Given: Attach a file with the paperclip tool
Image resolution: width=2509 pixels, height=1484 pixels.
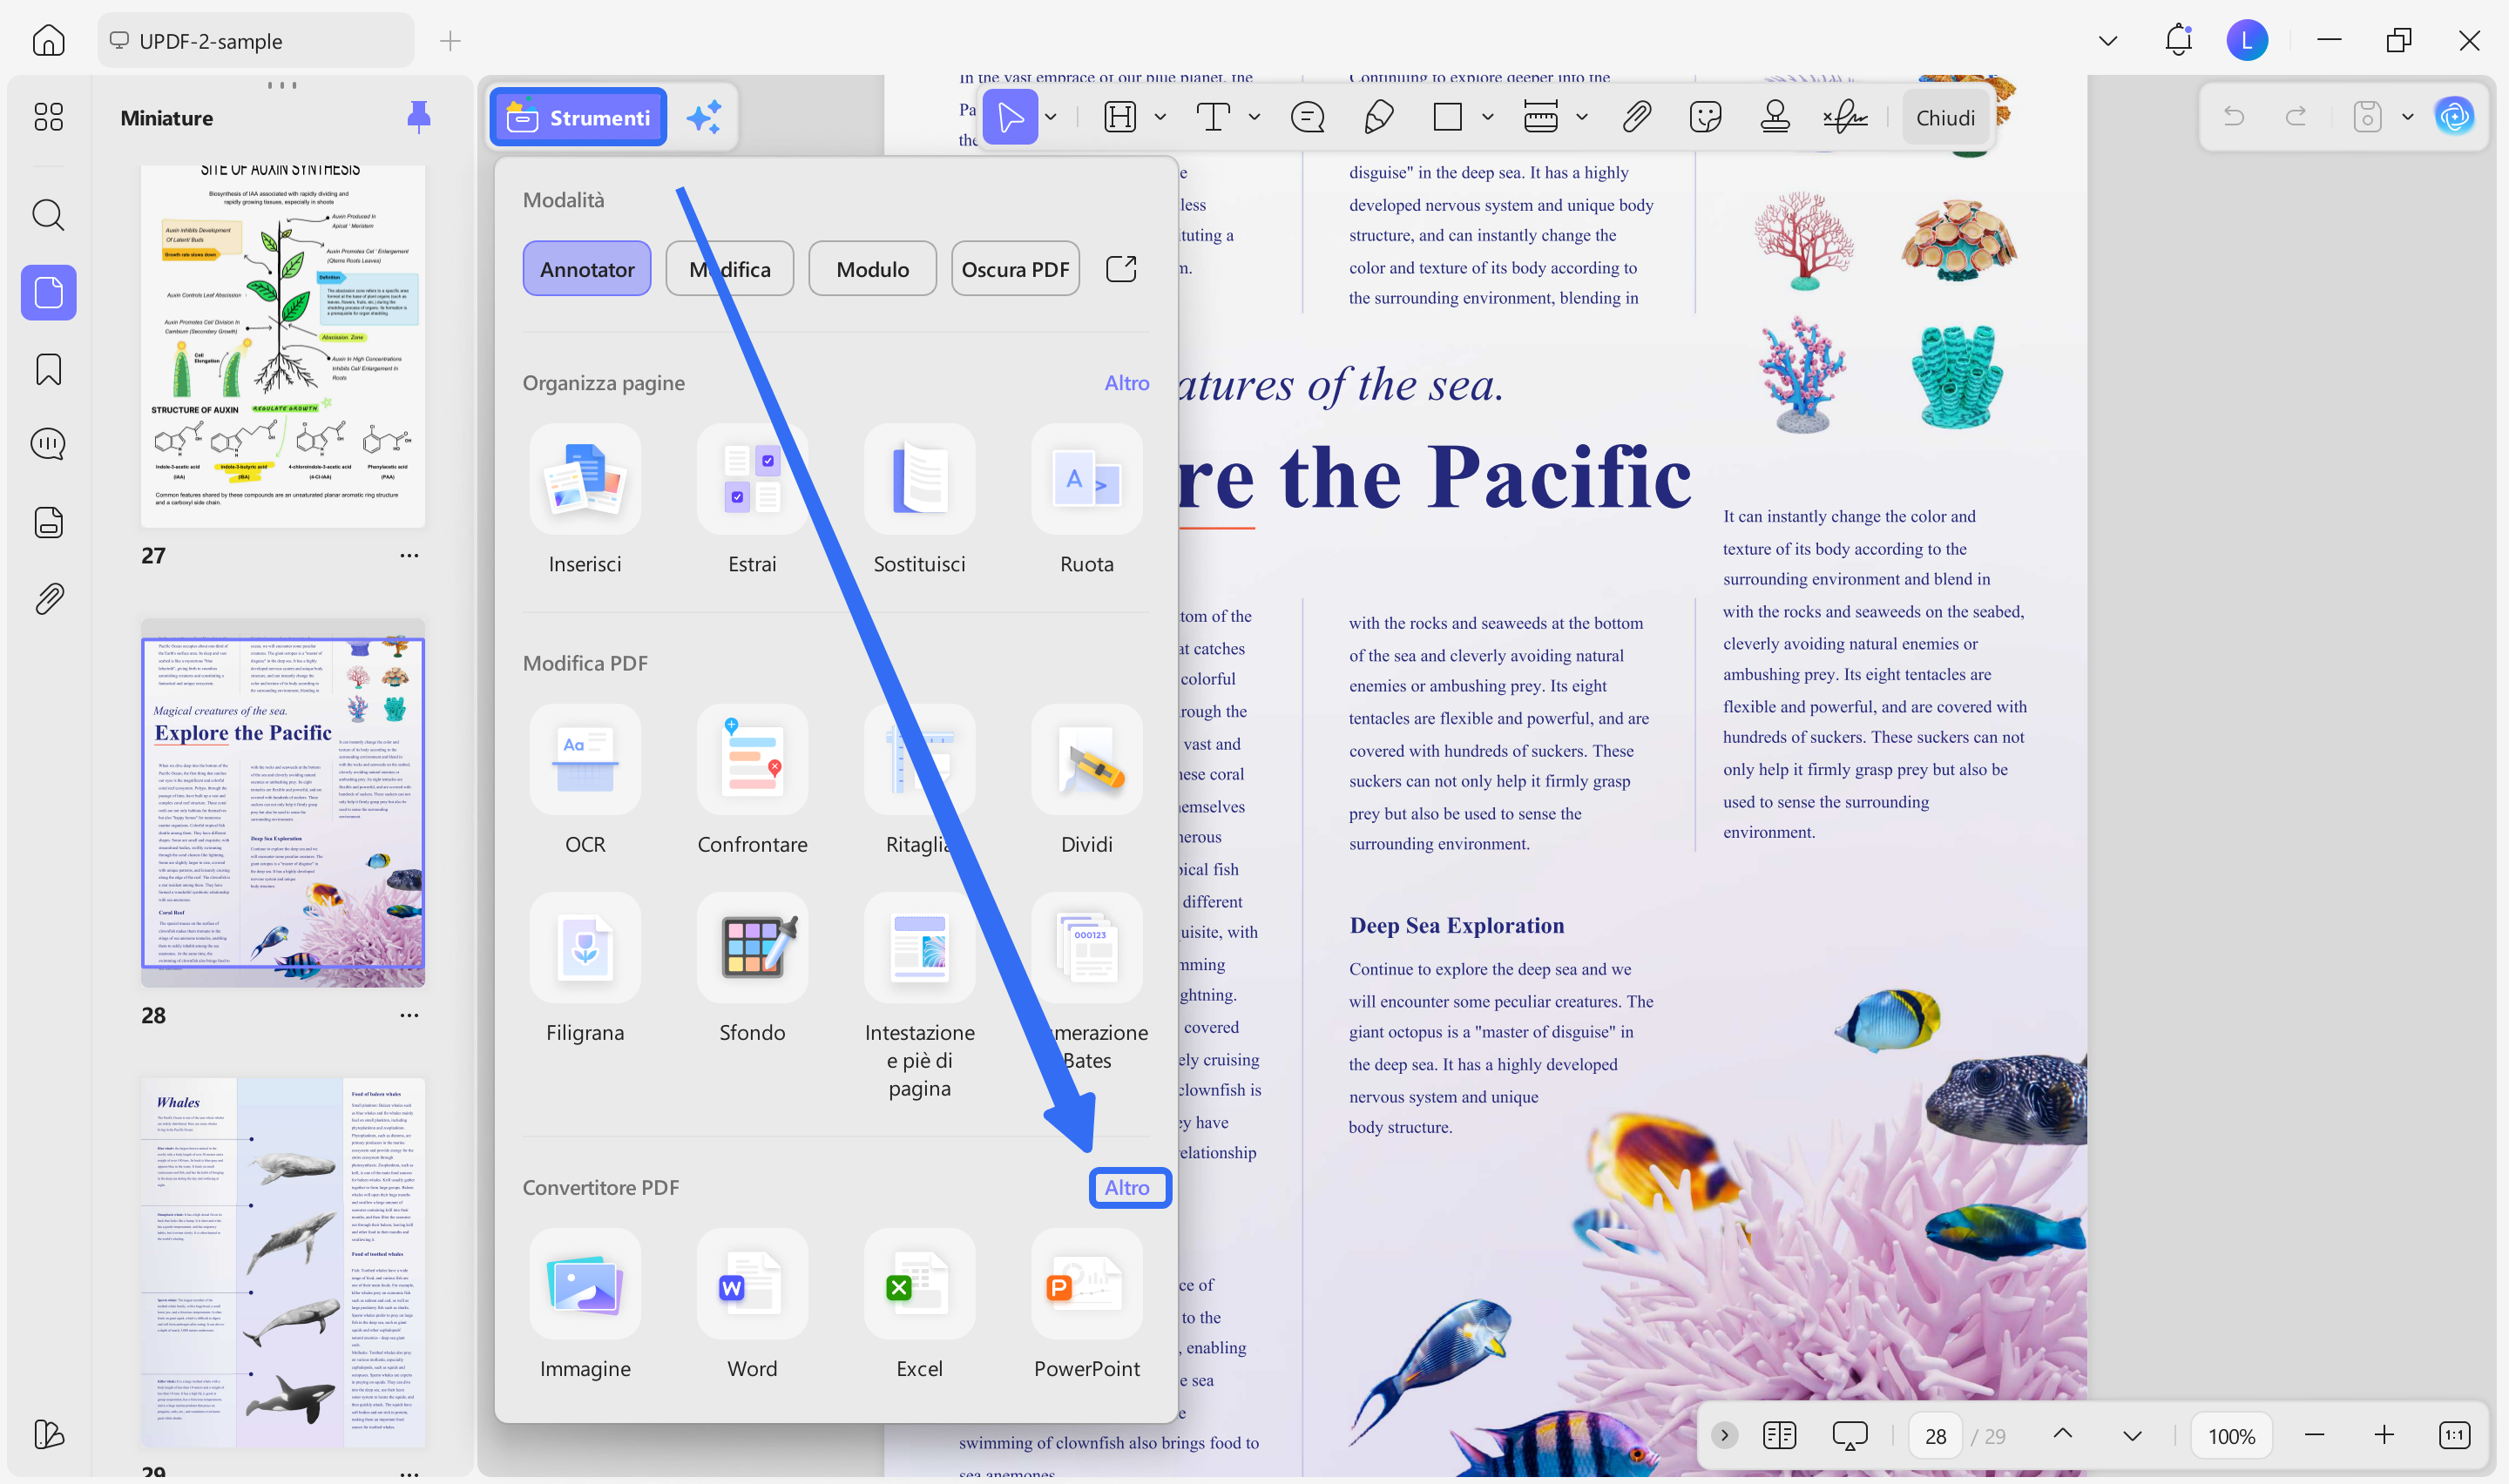Looking at the screenshot, I should [1636, 117].
